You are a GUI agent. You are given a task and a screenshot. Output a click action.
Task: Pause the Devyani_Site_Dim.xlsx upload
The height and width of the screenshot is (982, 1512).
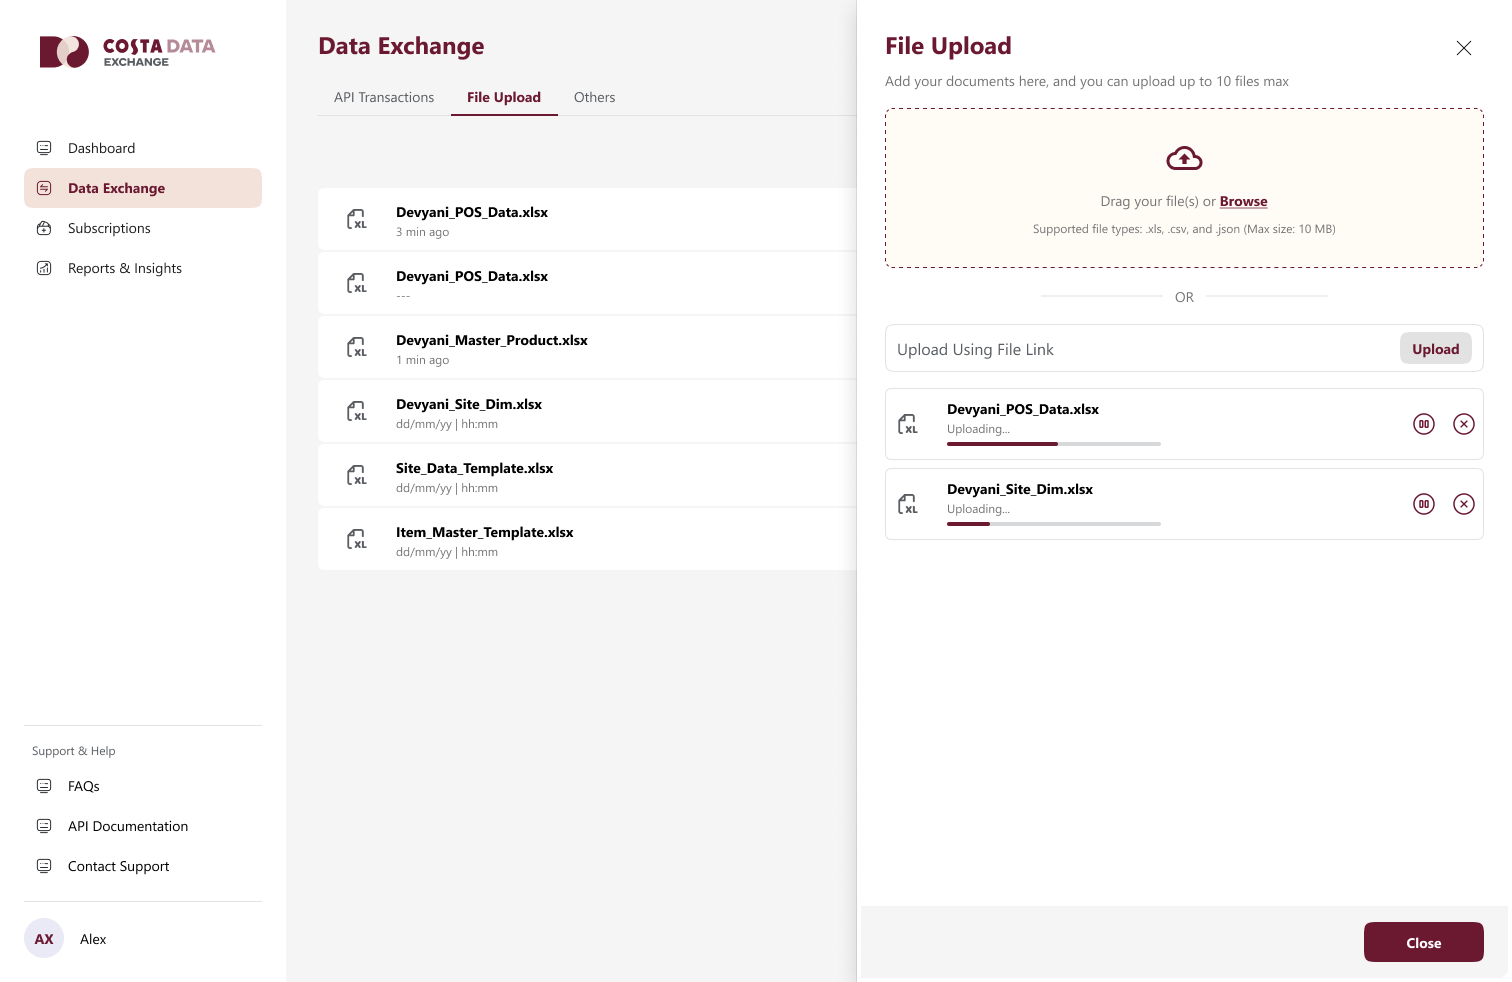pyautogui.click(x=1424, y=504)
